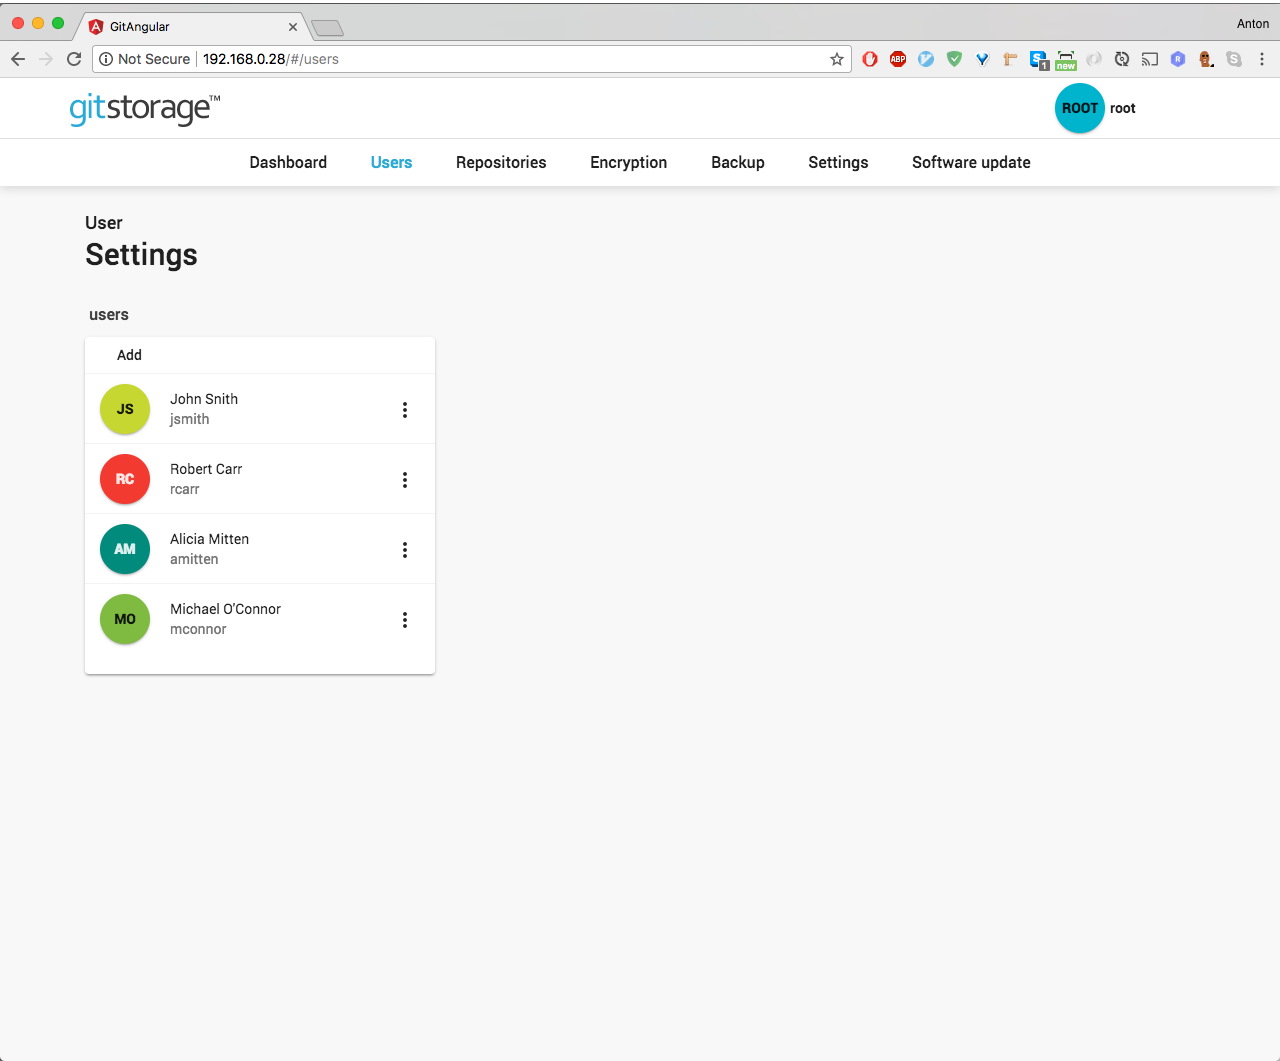Click the gitstorage logo
Image resolution: width=1280 pixels, height=1061 pixels.
pos(144,108)
